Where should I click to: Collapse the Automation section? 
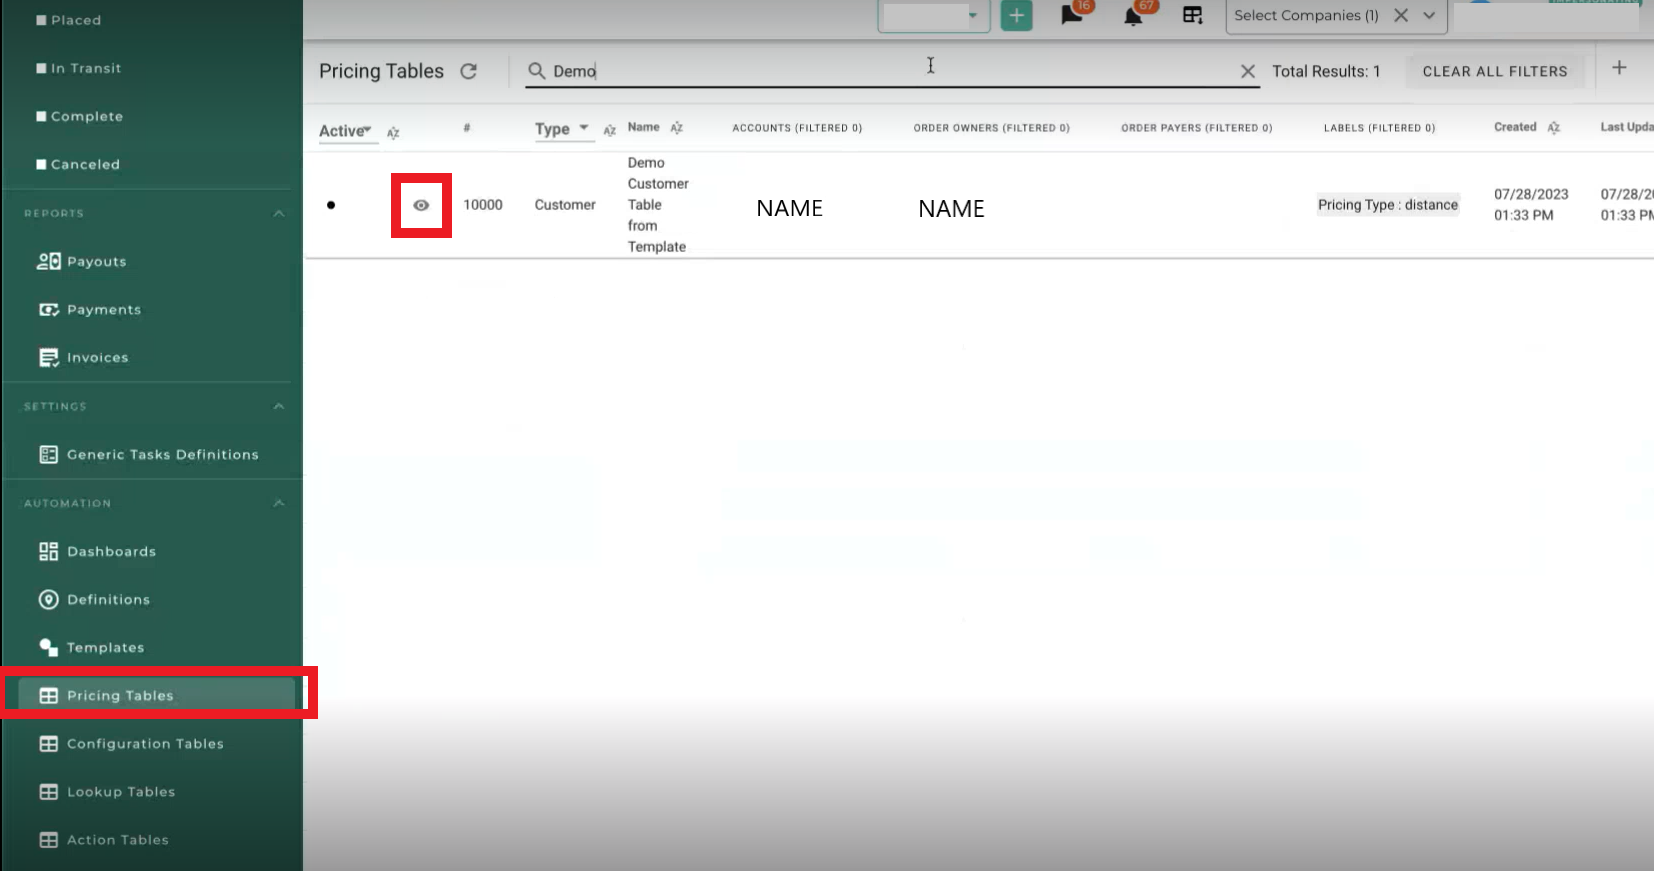click(279, 503)
